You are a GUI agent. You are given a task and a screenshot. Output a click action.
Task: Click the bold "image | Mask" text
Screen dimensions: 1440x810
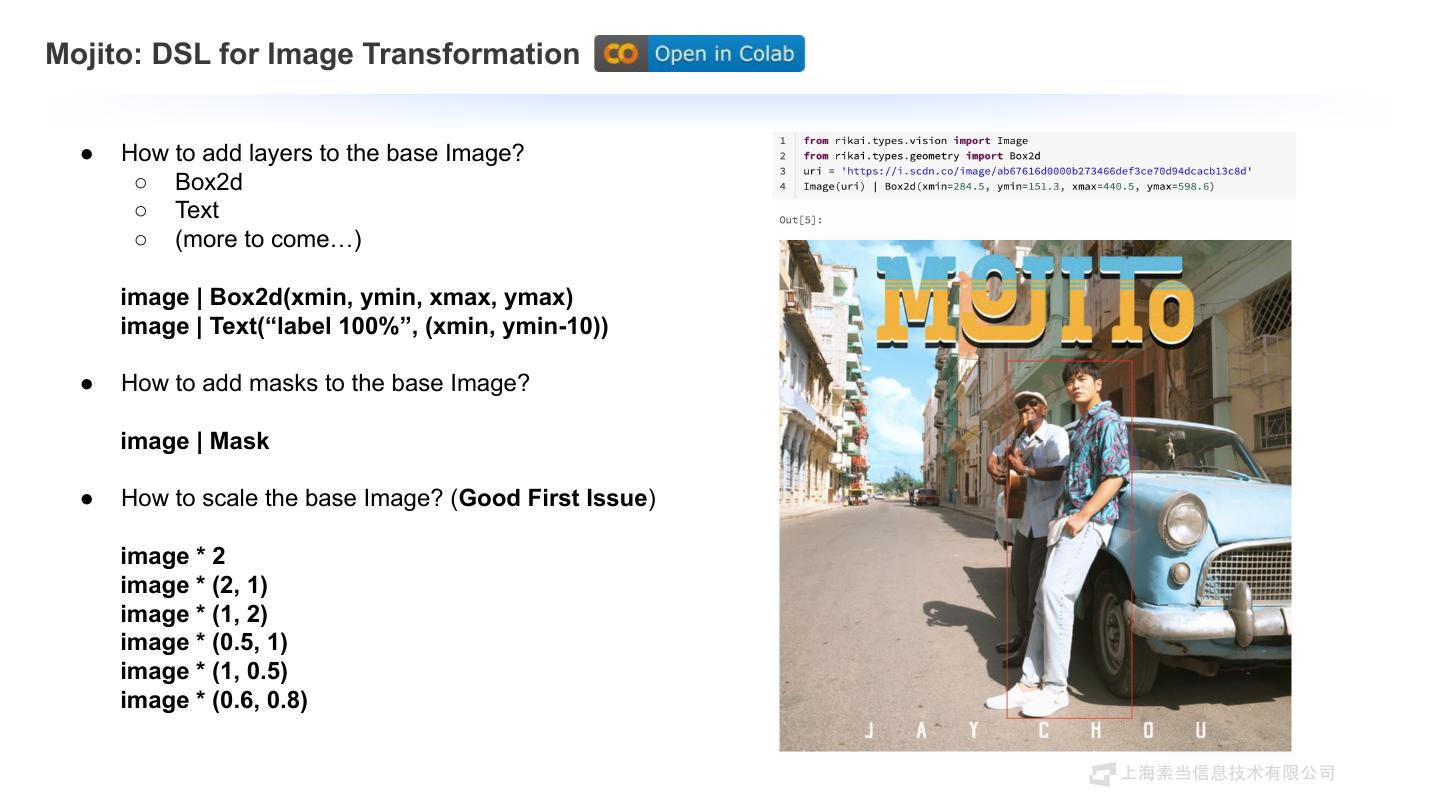click(195, 441)
